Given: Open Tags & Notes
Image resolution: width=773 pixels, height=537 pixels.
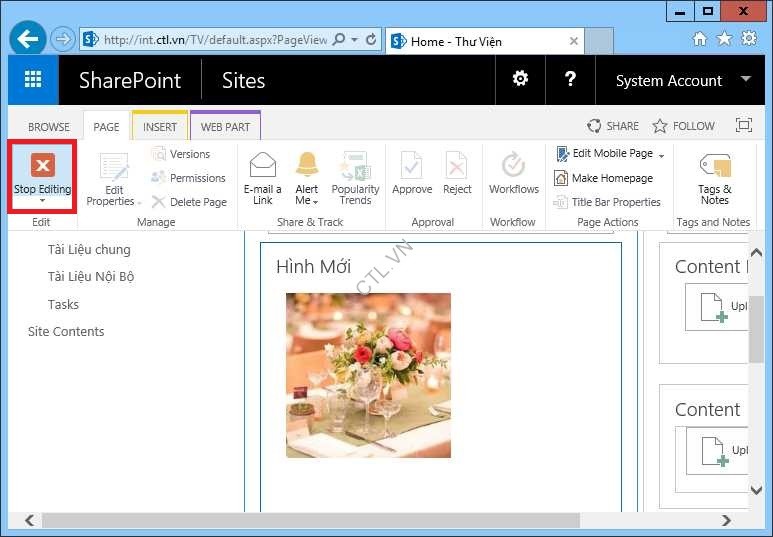Looking at the screenshot, I should click(714, 166).
